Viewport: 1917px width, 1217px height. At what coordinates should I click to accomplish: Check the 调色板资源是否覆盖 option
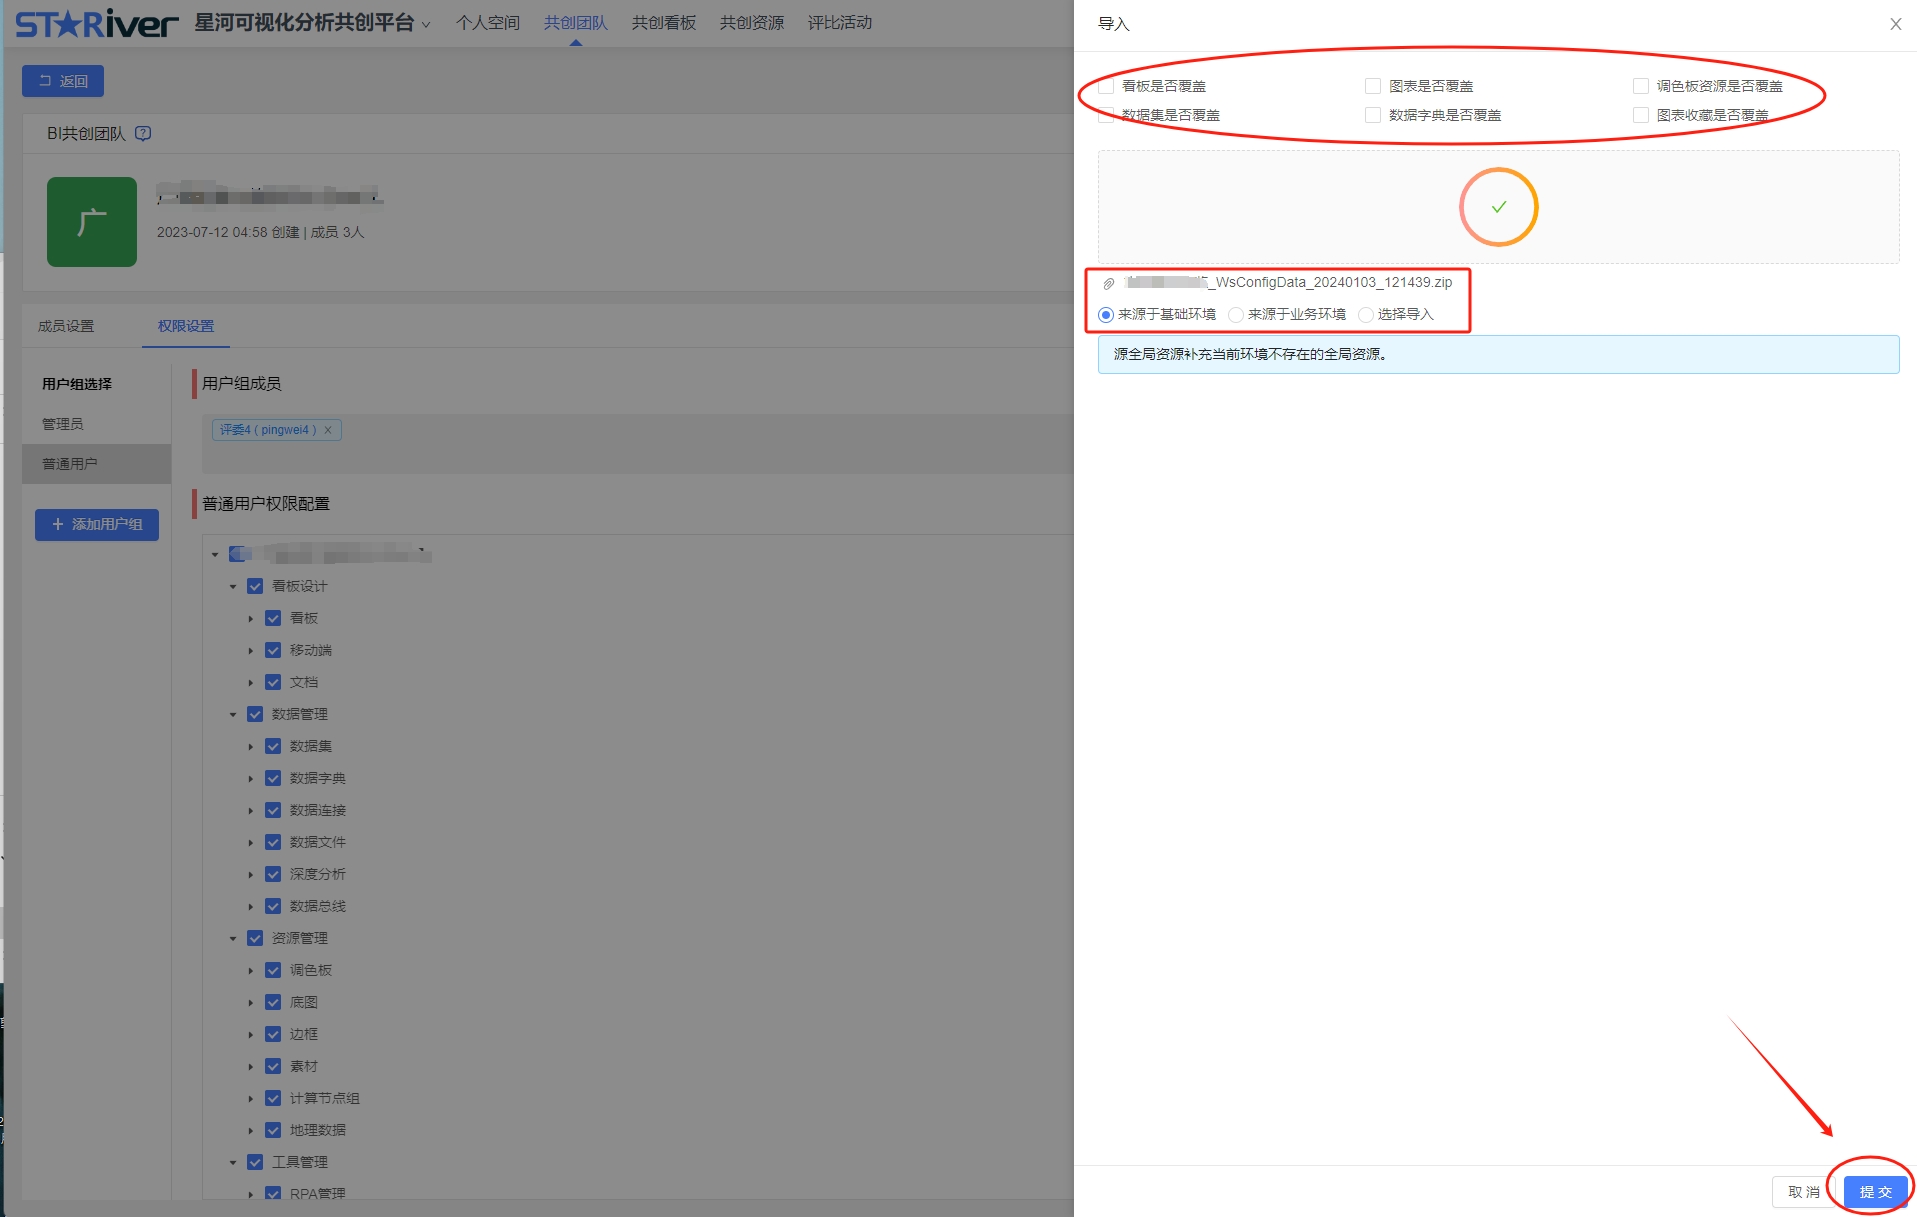1640,86
